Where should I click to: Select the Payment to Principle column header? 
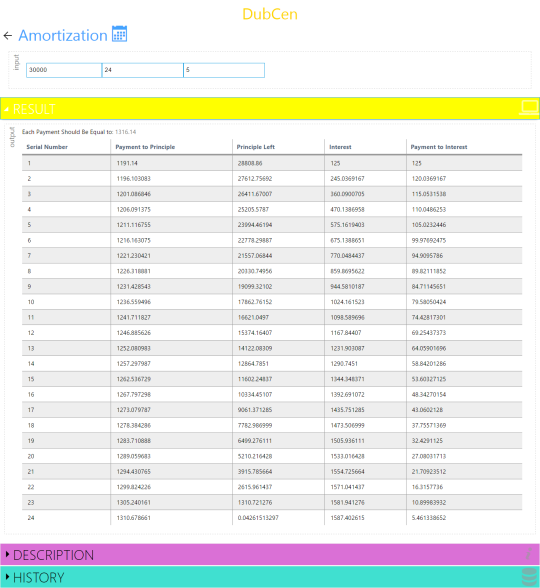(x=145, y=147)
